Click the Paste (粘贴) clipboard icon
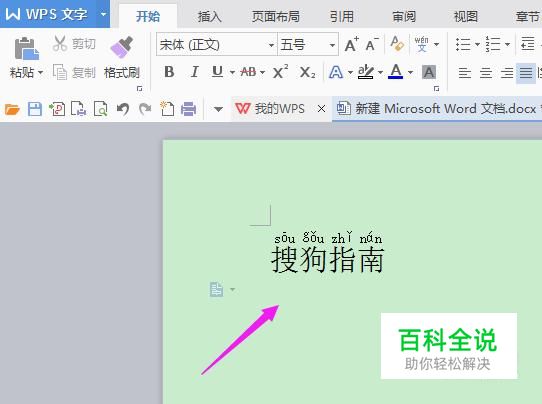The image size is (542, 404). pyautogui.click(x=26, y=48)
